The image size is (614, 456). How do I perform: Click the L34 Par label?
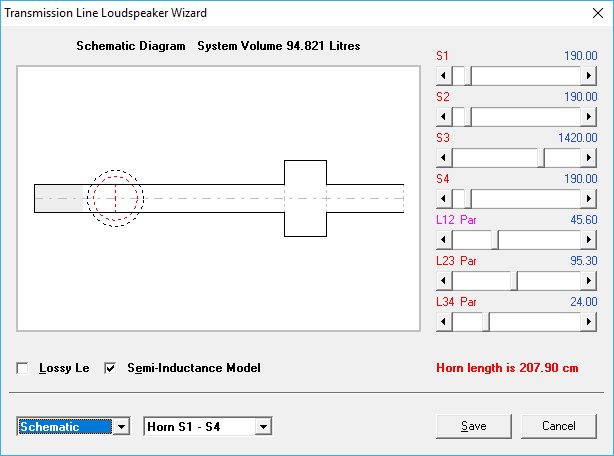456,302
